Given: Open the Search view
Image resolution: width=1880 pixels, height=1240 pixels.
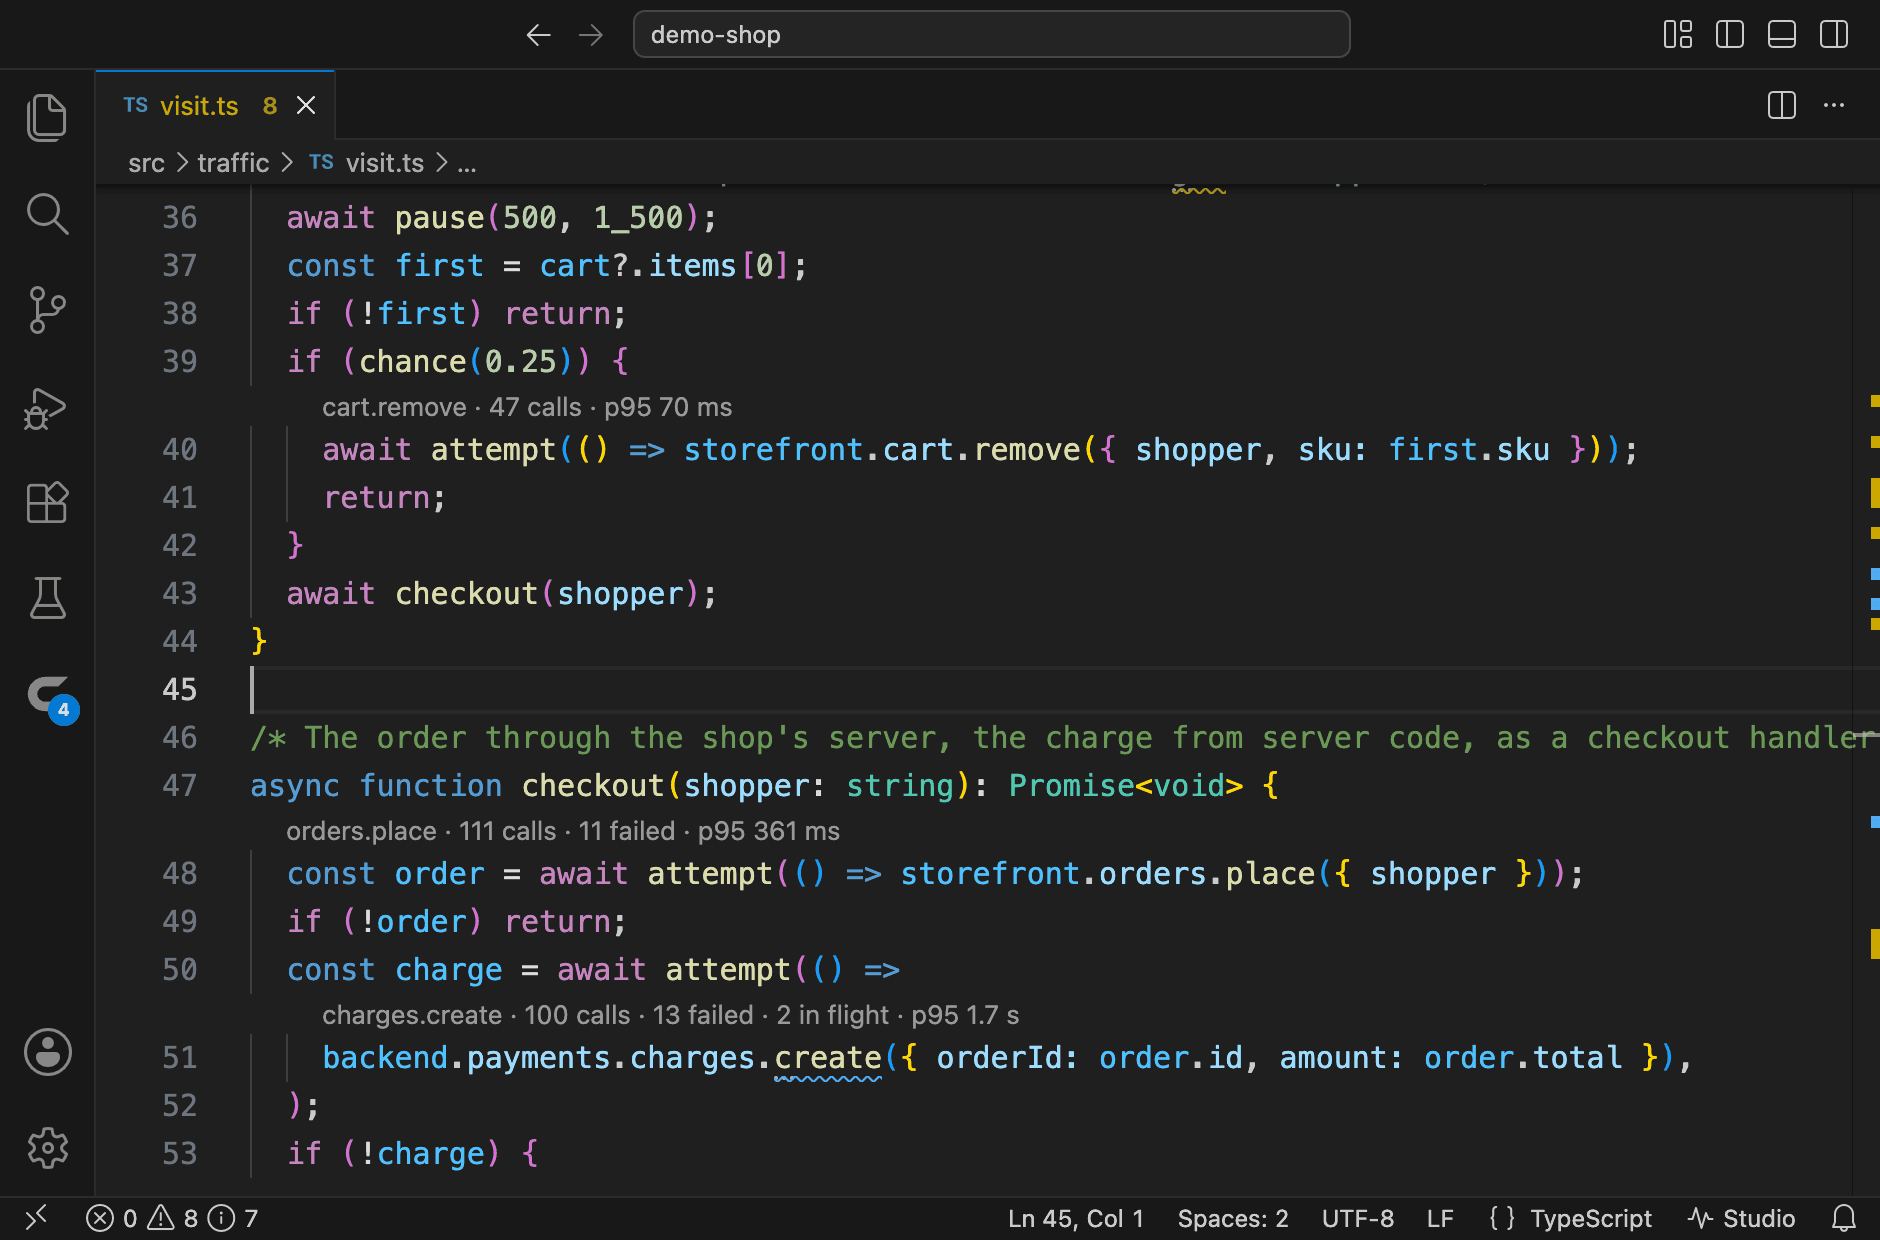Looking at the screenshot, I should pyautogui.click(x=47, y=214).
